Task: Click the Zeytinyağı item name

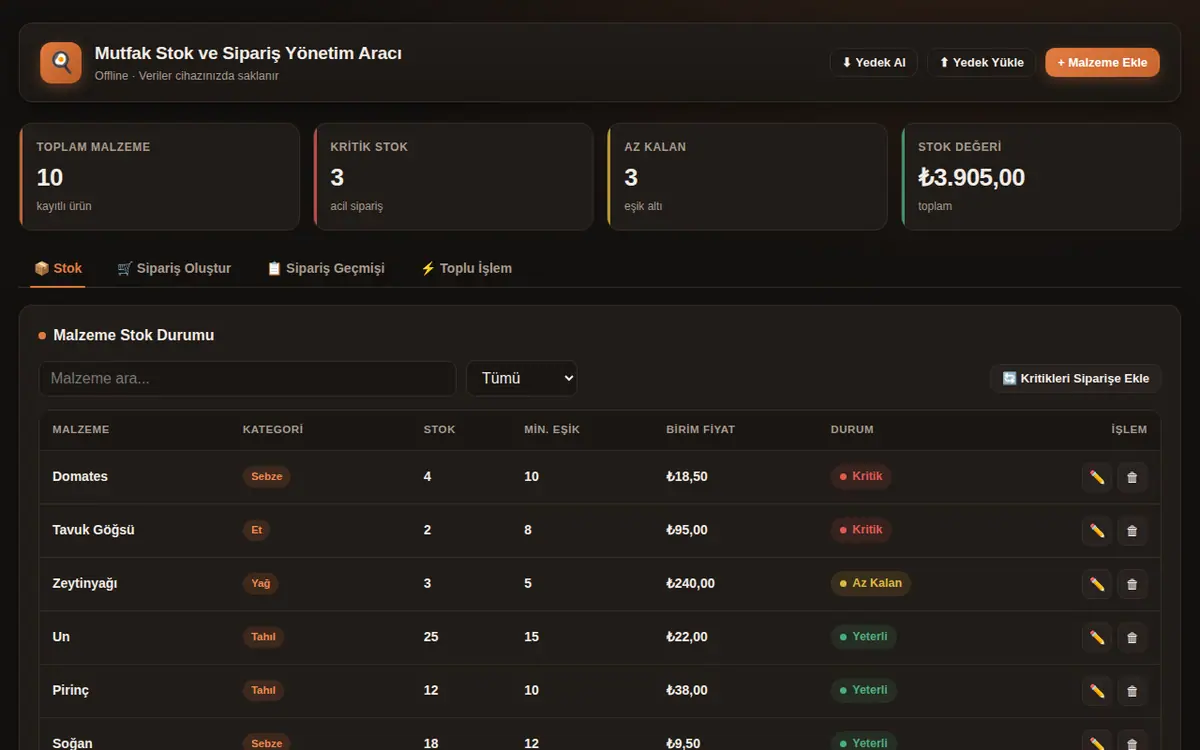Action: click(x=85, y=584)
